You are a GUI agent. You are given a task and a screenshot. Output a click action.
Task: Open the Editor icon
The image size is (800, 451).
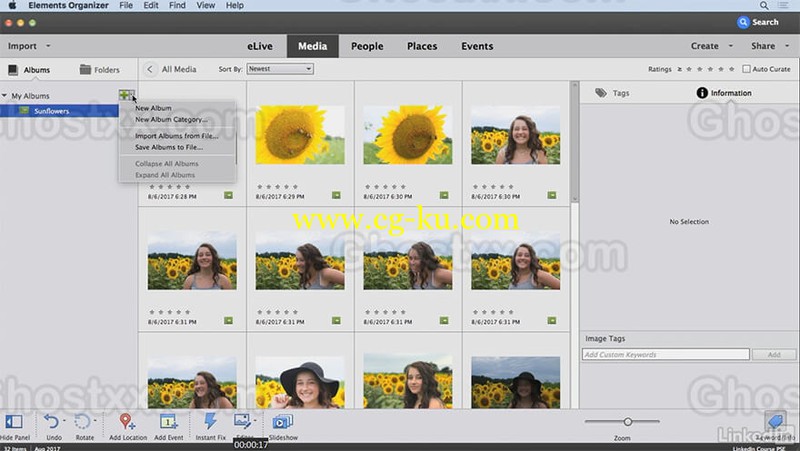(x=242, y=421)
